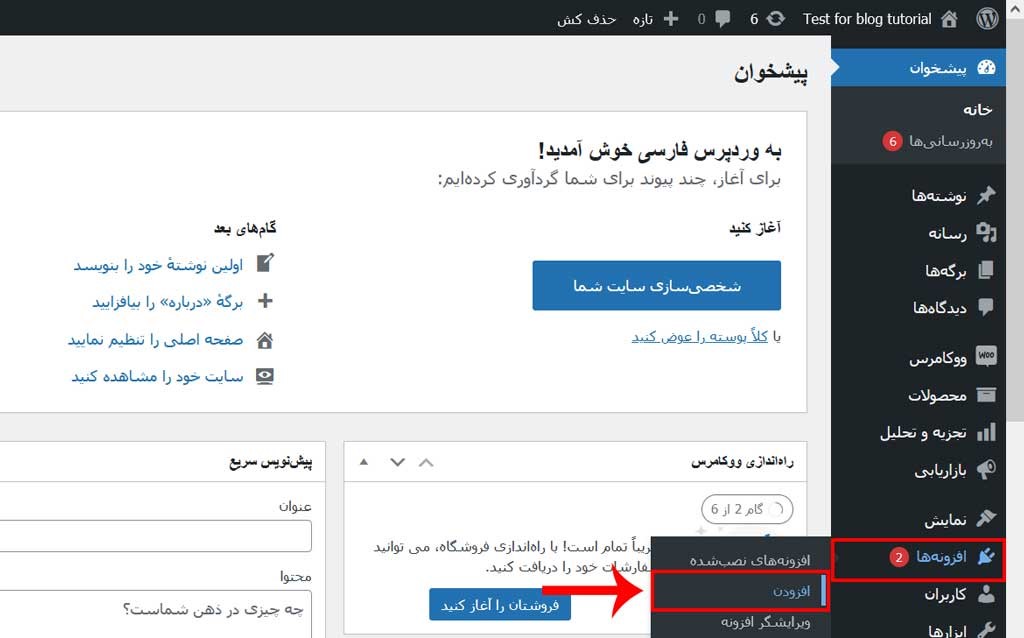Select افزونه‌های نصب‌شده in flyout menu
The height and width of the screenshot is (638, 1024).
point(750,560)
